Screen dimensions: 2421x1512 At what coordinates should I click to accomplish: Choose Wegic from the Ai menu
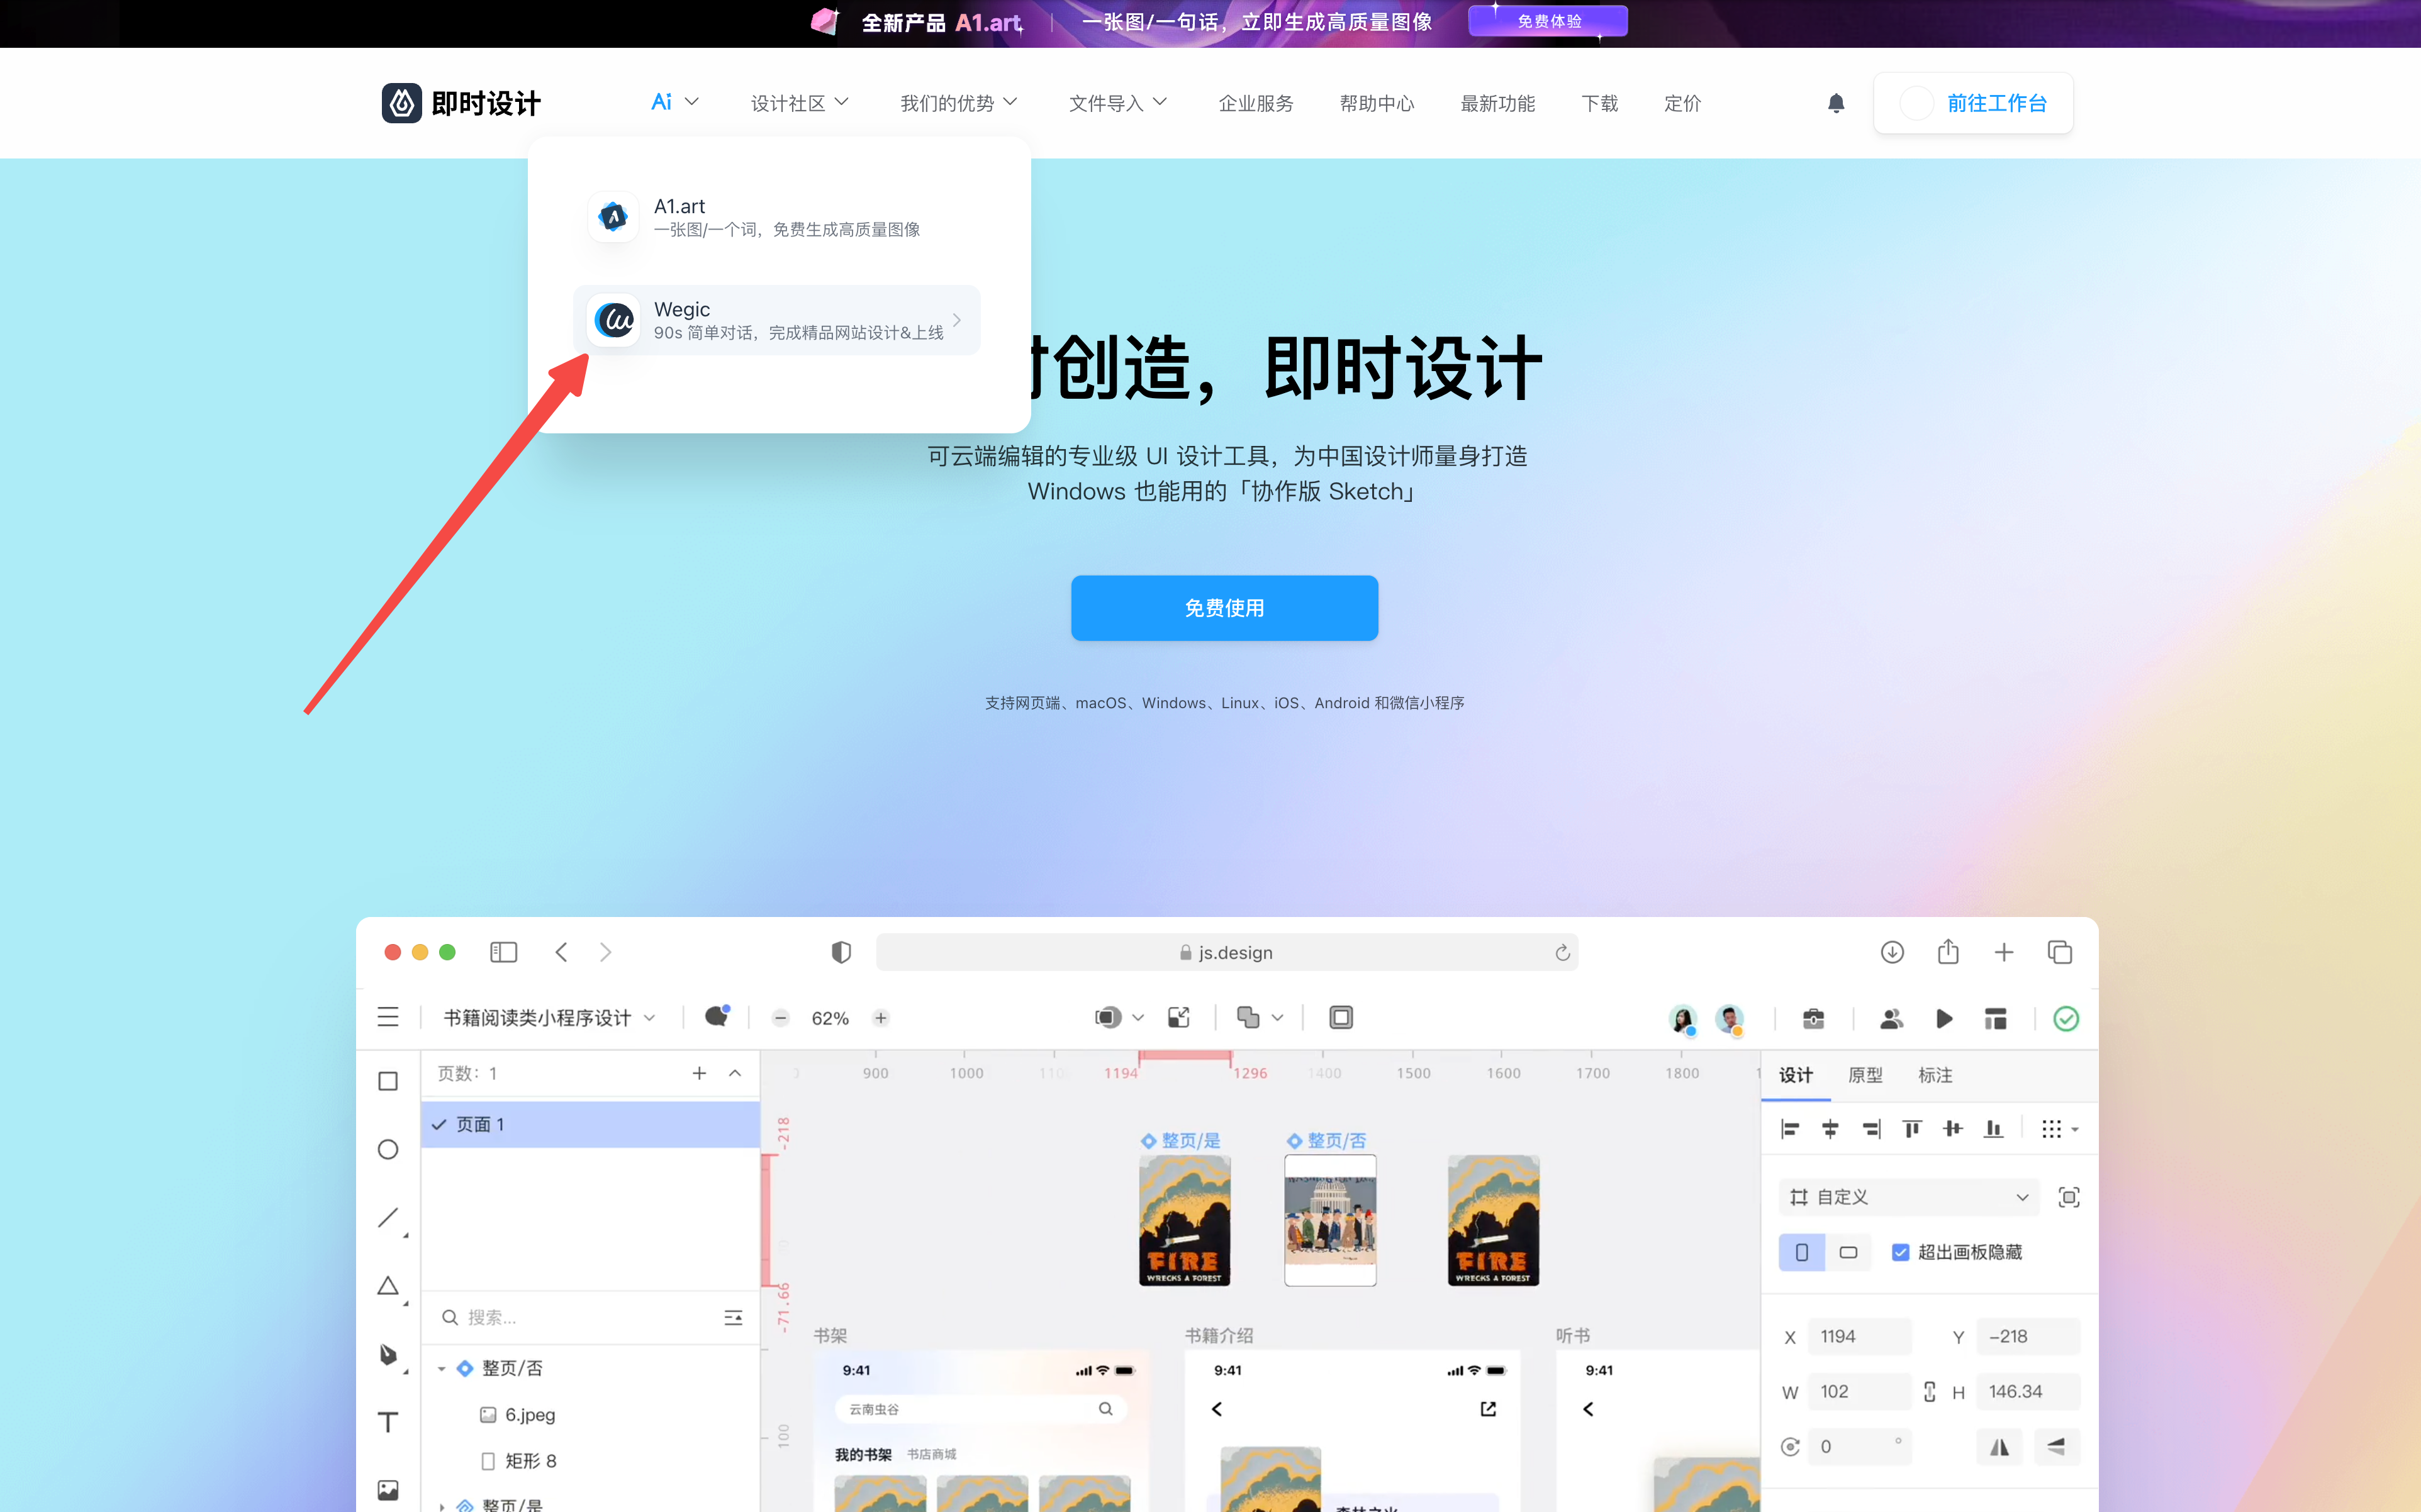777,320
